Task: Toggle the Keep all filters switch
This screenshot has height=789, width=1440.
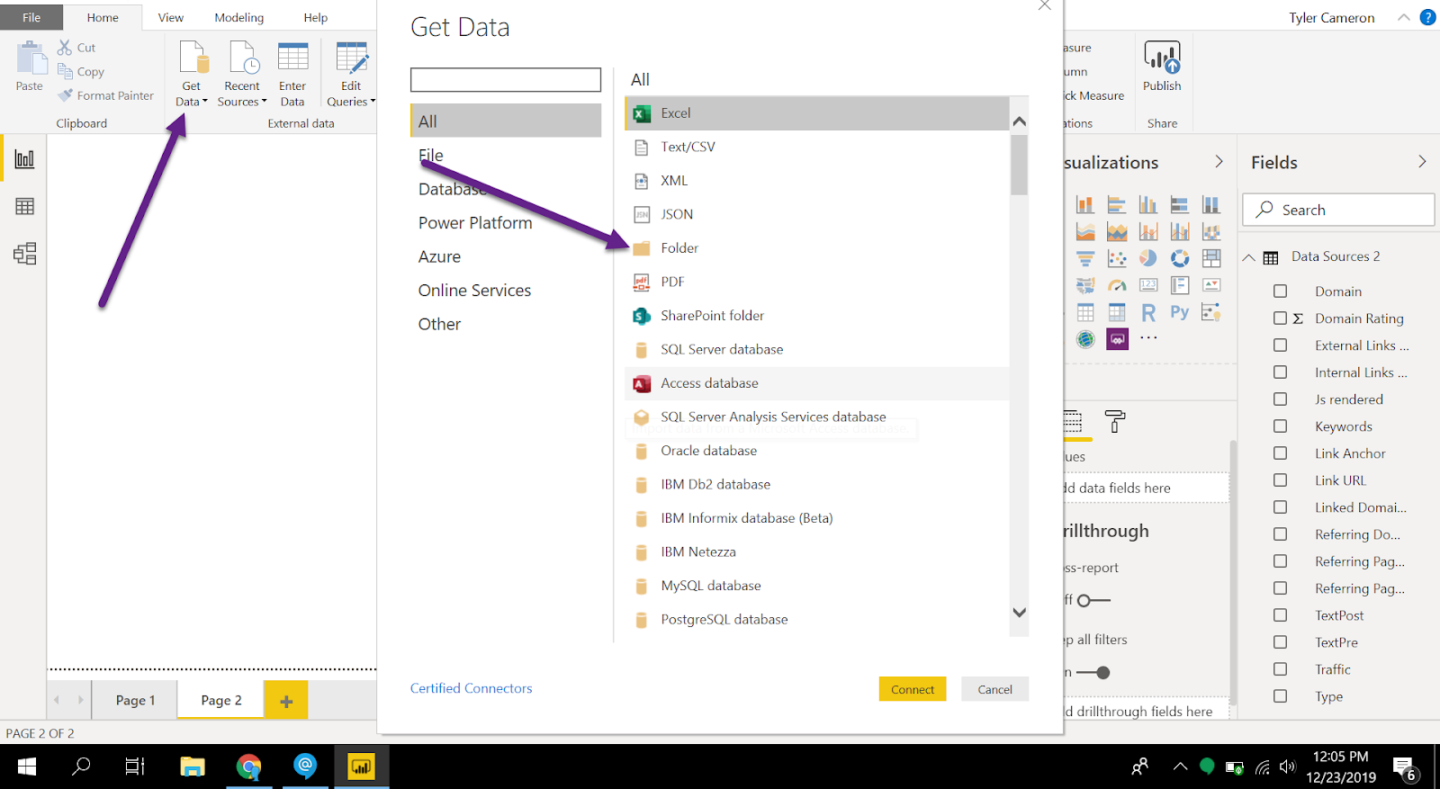Action: (1093, 673)
